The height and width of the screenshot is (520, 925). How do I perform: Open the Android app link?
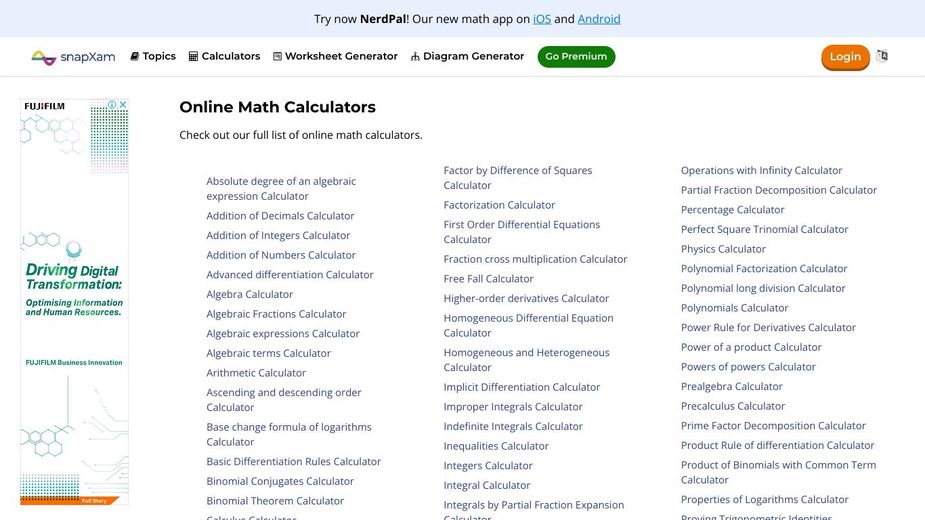(x=599, y=19)
